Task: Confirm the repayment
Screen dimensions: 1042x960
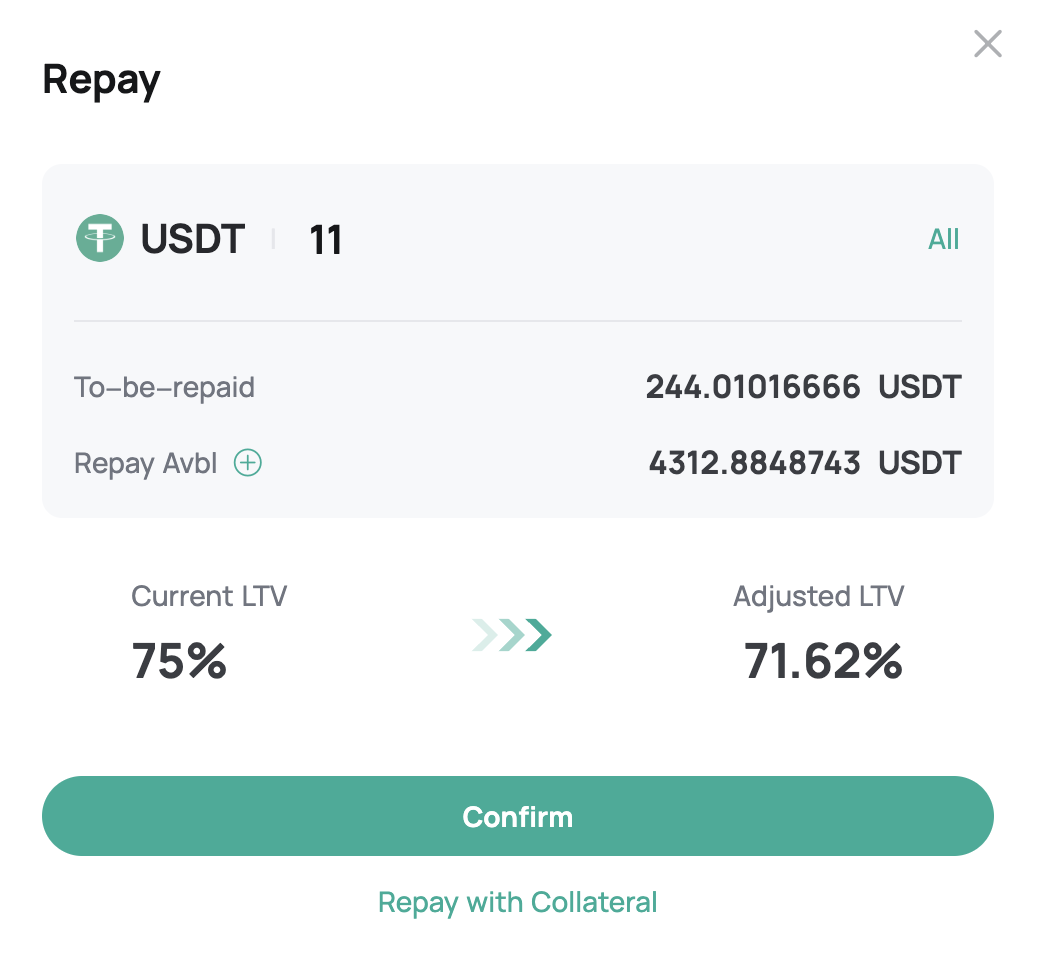Action: pyautogui.click(x=518, y=816)
